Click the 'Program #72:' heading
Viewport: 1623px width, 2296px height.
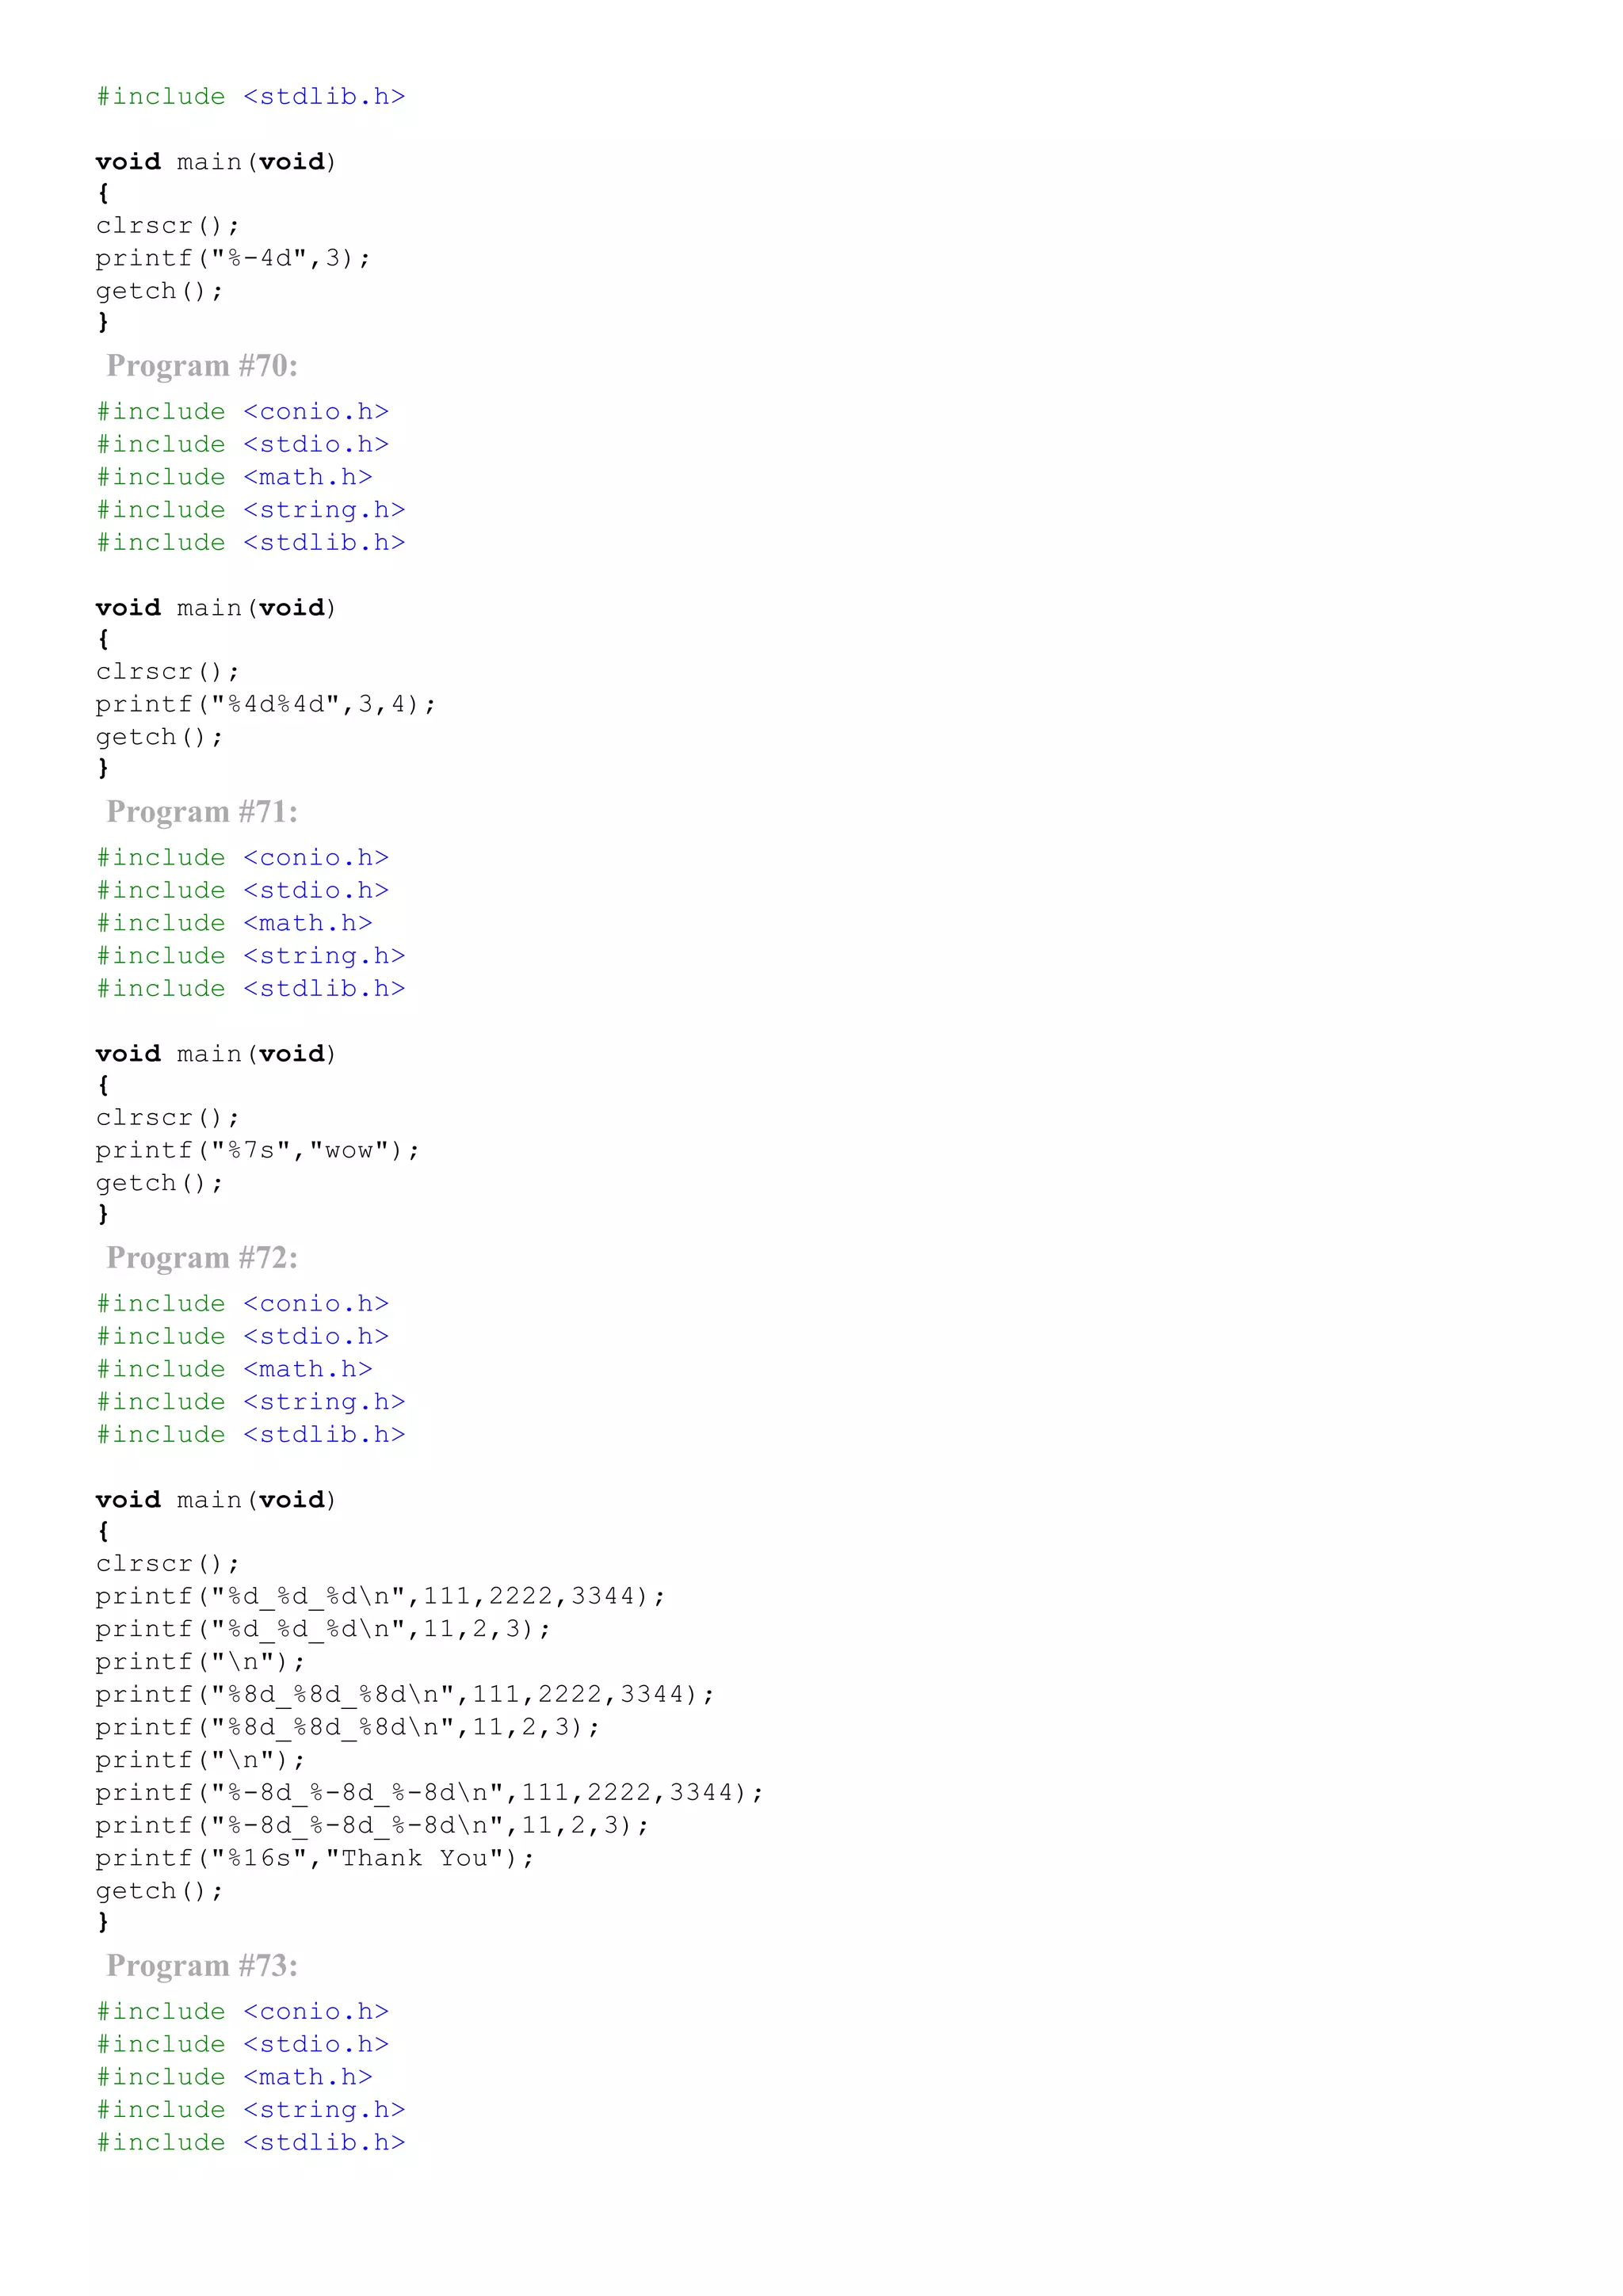pyautogui.click(x=202, y=1258)
